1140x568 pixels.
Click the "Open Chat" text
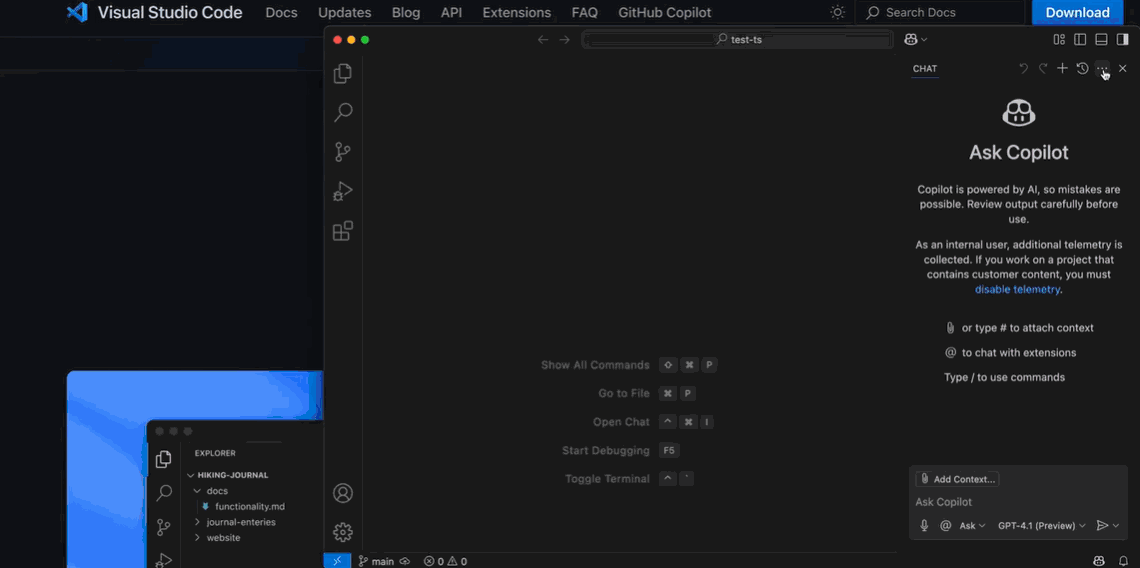[x=621, y=422]
